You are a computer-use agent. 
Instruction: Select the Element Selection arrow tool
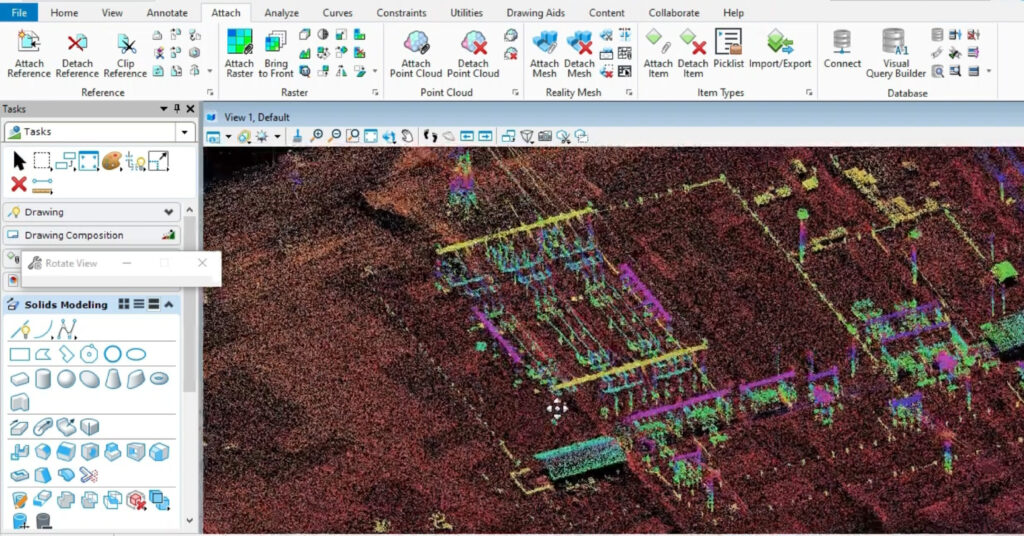tap(19, 161)
